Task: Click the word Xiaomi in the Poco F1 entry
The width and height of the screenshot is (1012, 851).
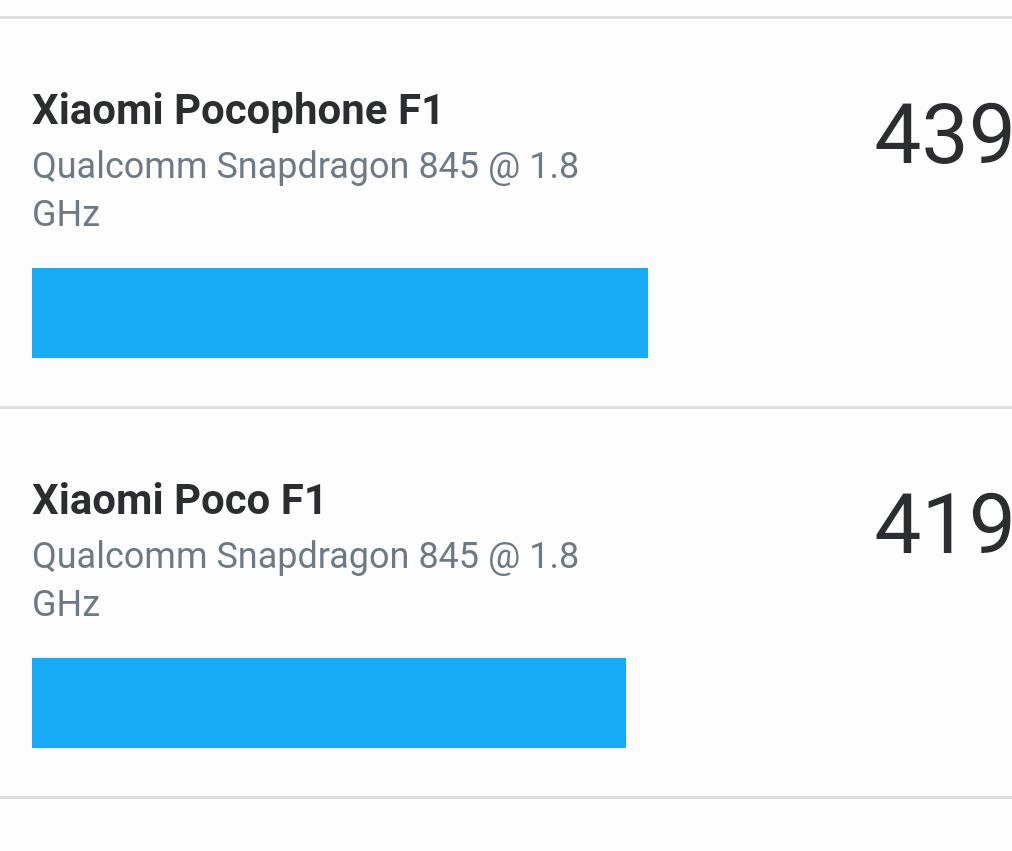Action: pos(97,500)
